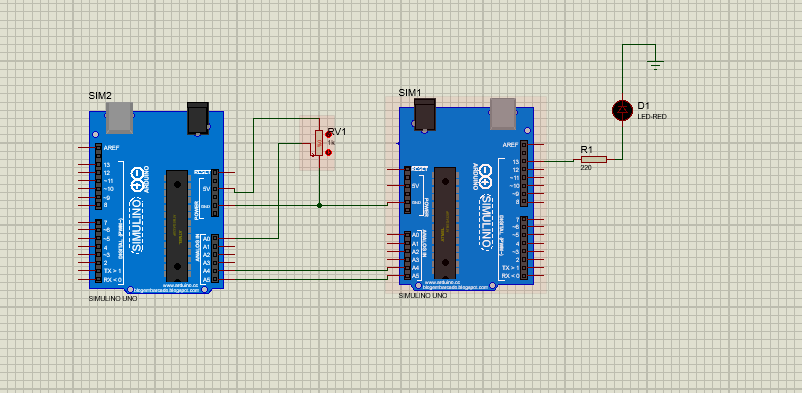Click pin 13 socket on SIM1
This screenshot has width=802, height=393.
(524, 161)
